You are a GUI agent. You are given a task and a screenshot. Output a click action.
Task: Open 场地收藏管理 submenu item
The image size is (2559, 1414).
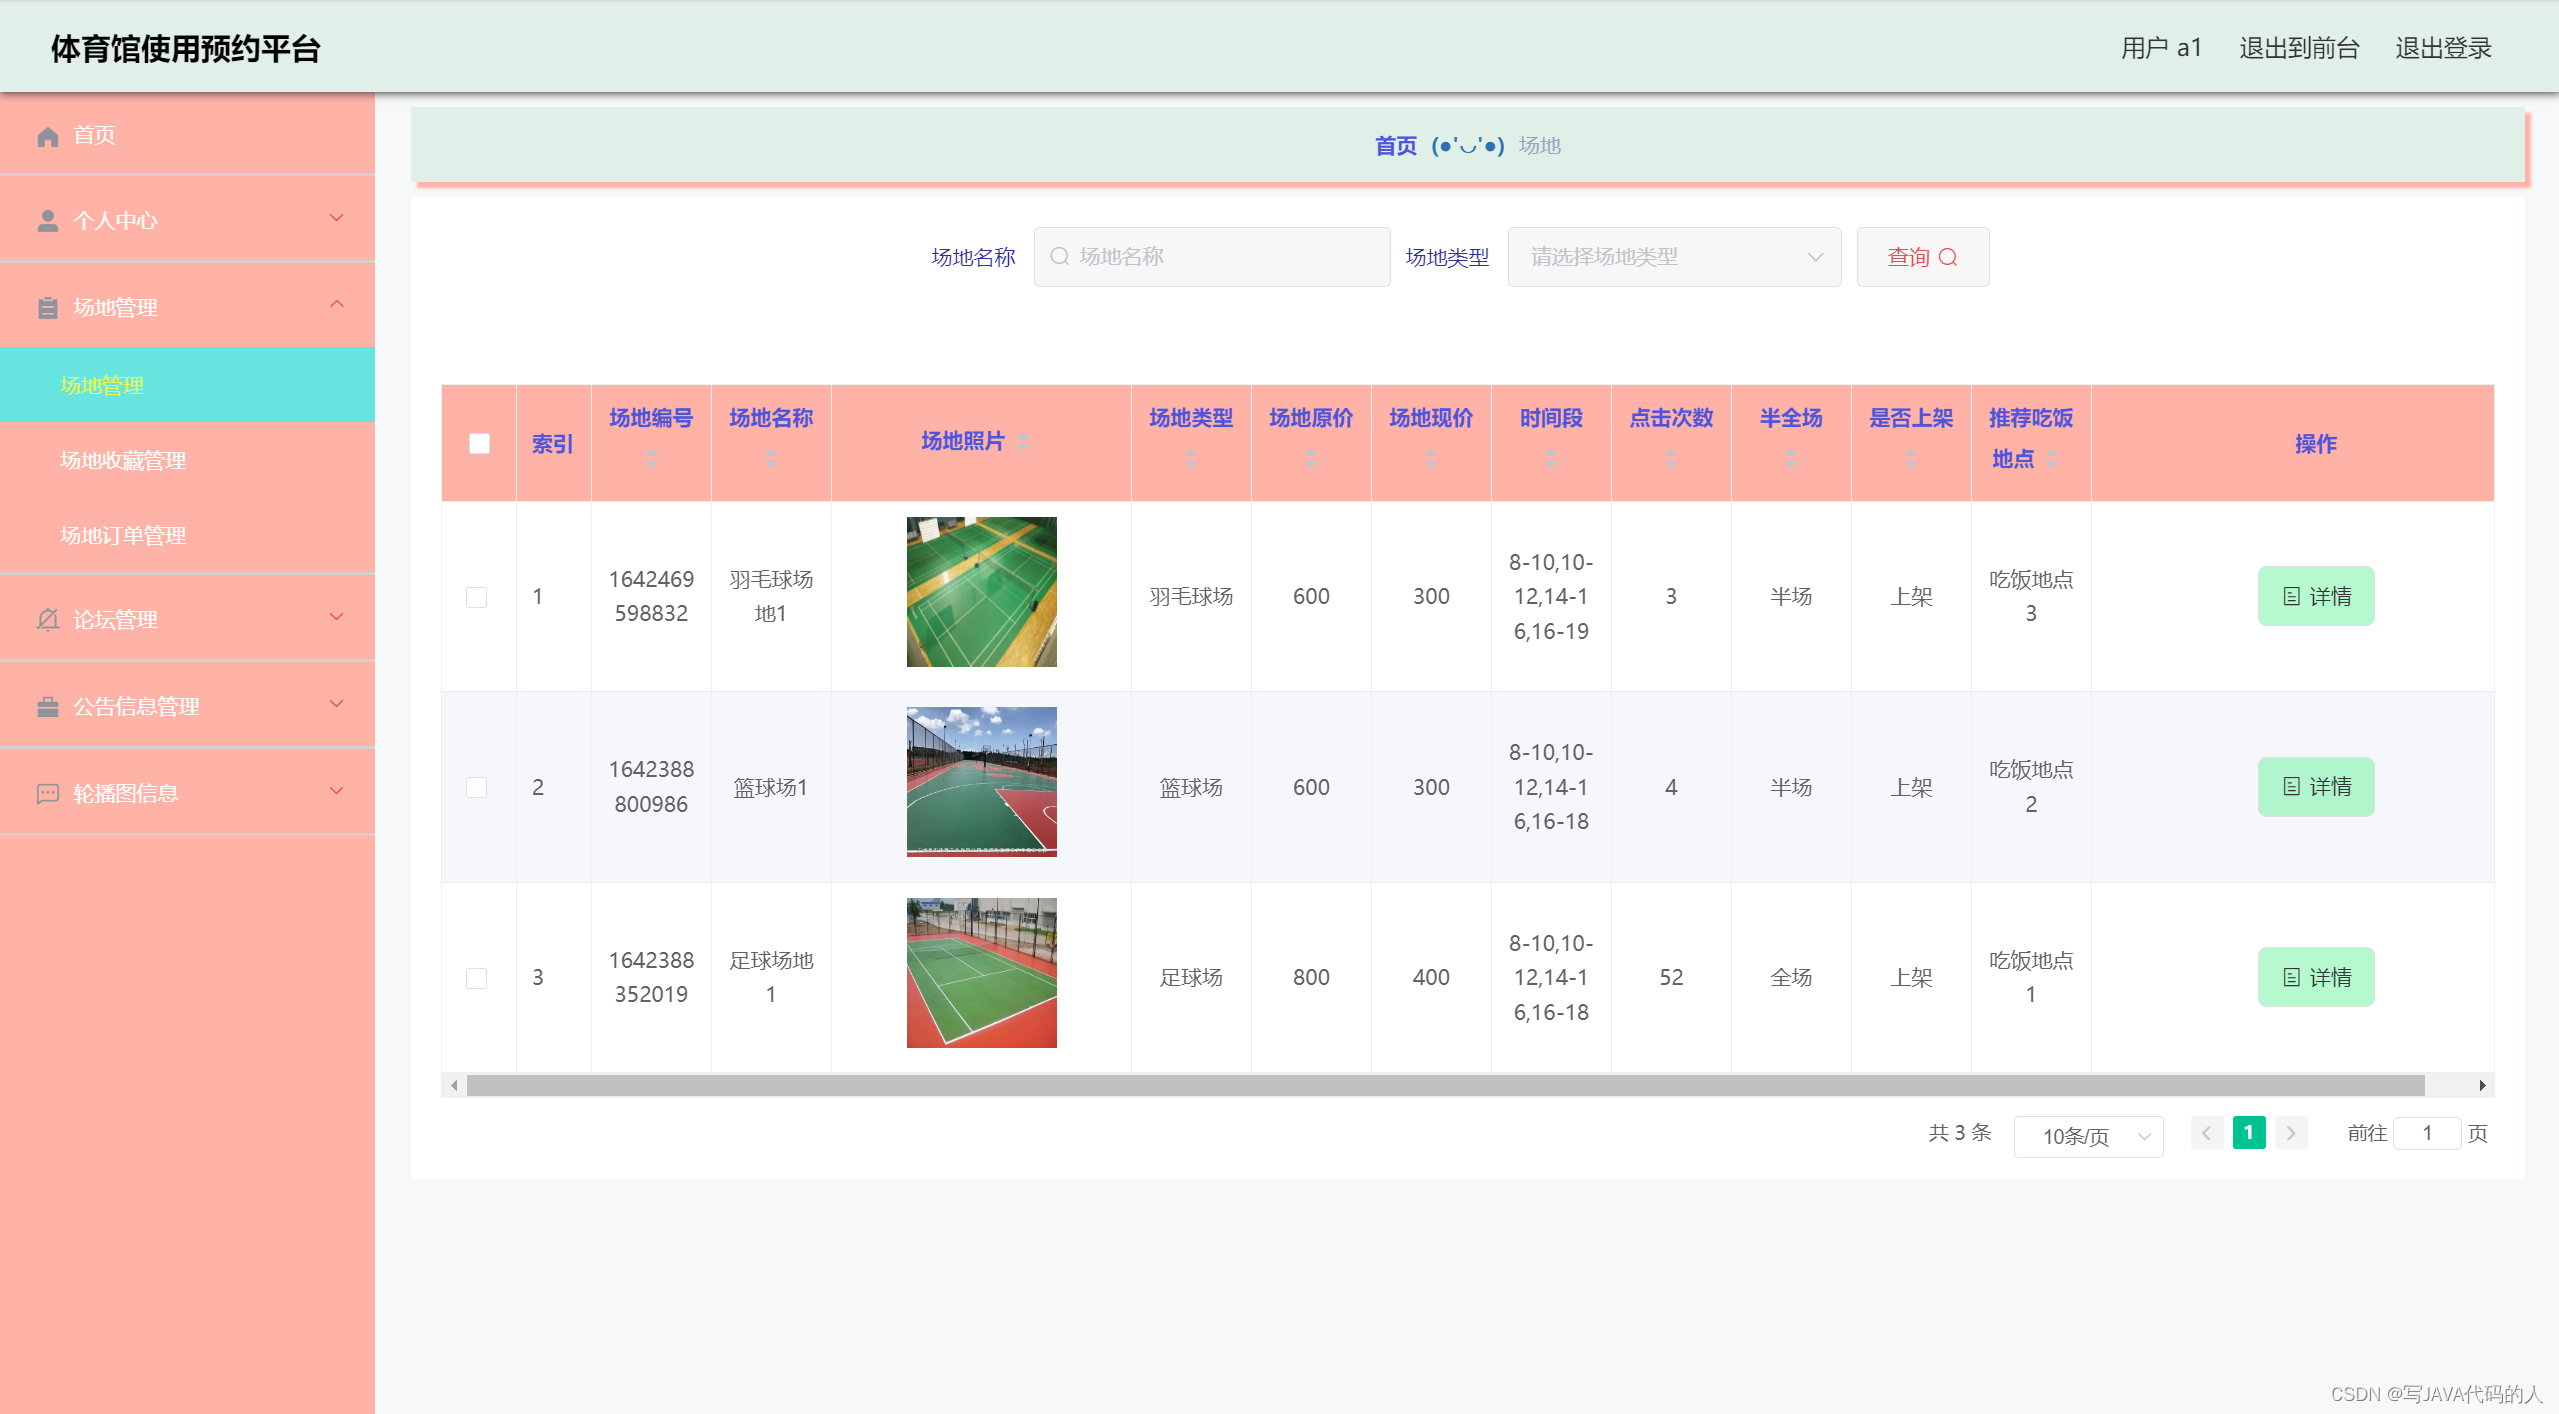123,460
